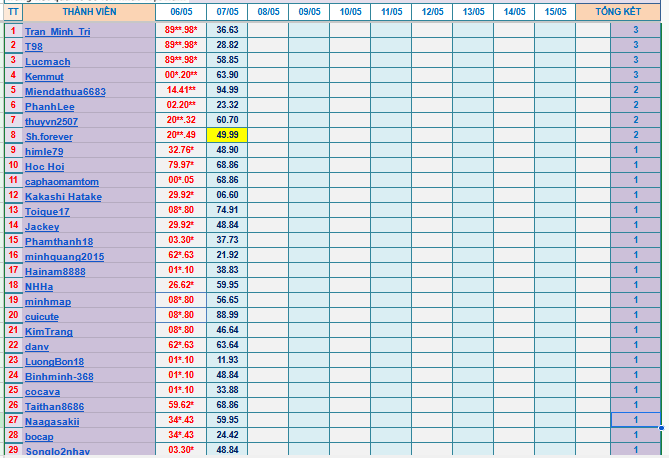Viewport: 669px width, 458px height.
Task: Select the 12/05 date header
Action: 432,12
